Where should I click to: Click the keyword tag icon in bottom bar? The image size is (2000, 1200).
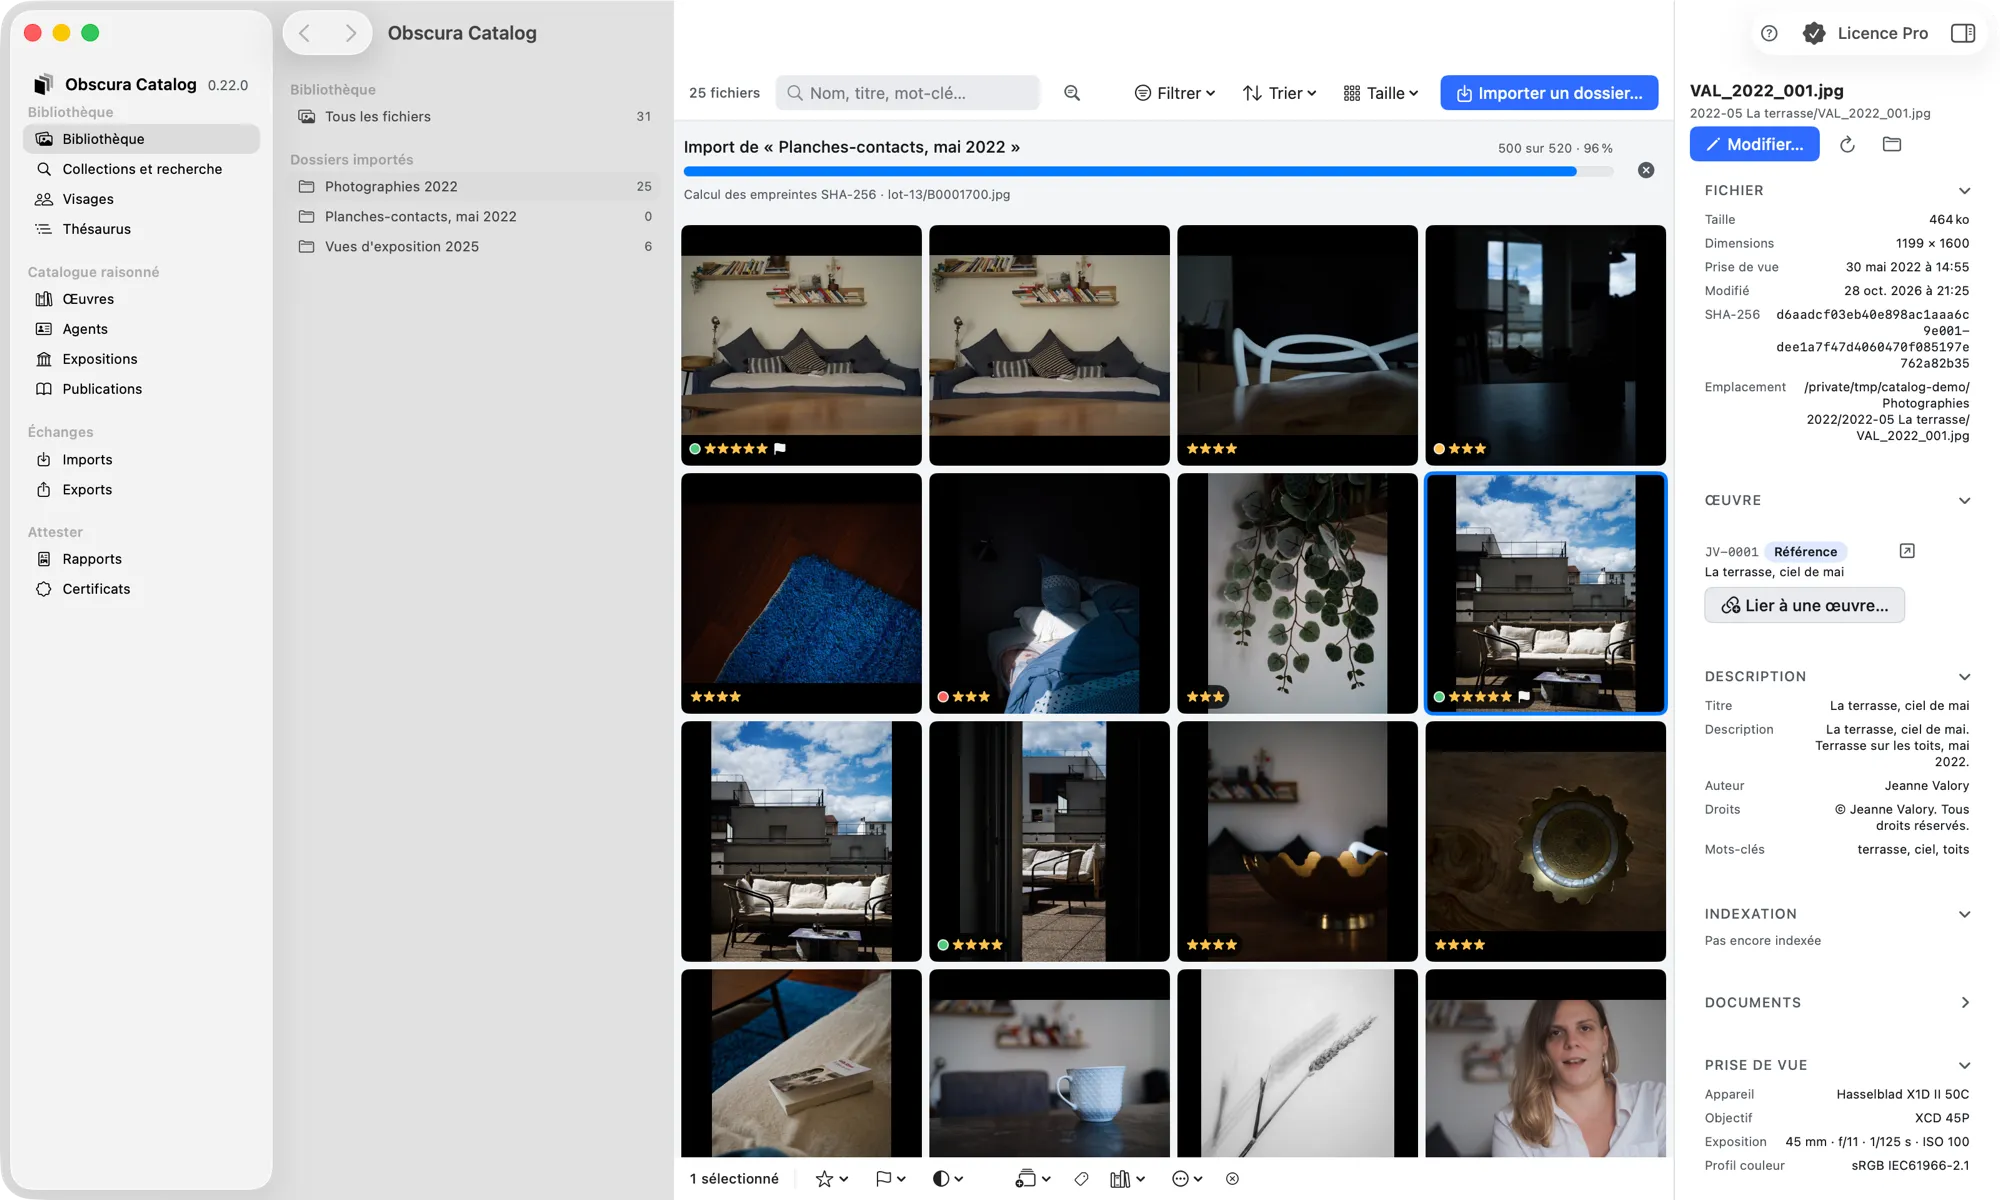click(1081, 1179)
